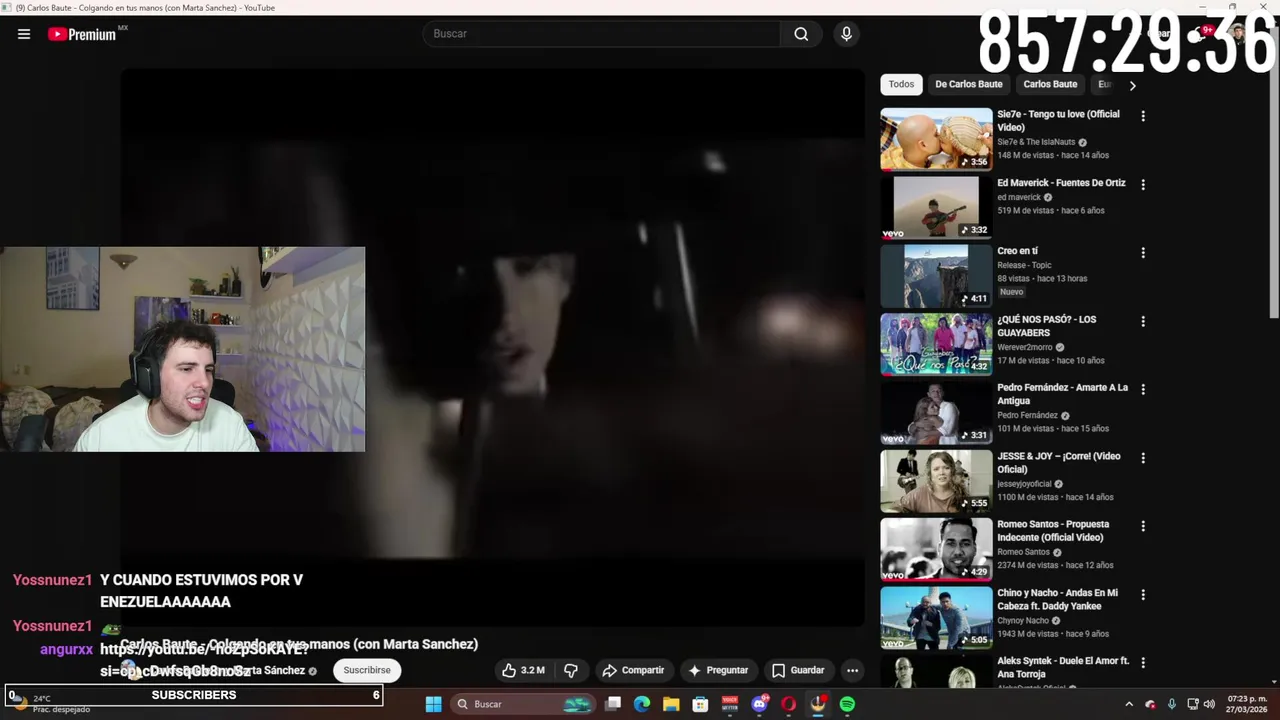The width and height of the screenshot is (1280, 720).
Task: Open options menu for JESSE & JOY video
Action: pos(1143,458)
